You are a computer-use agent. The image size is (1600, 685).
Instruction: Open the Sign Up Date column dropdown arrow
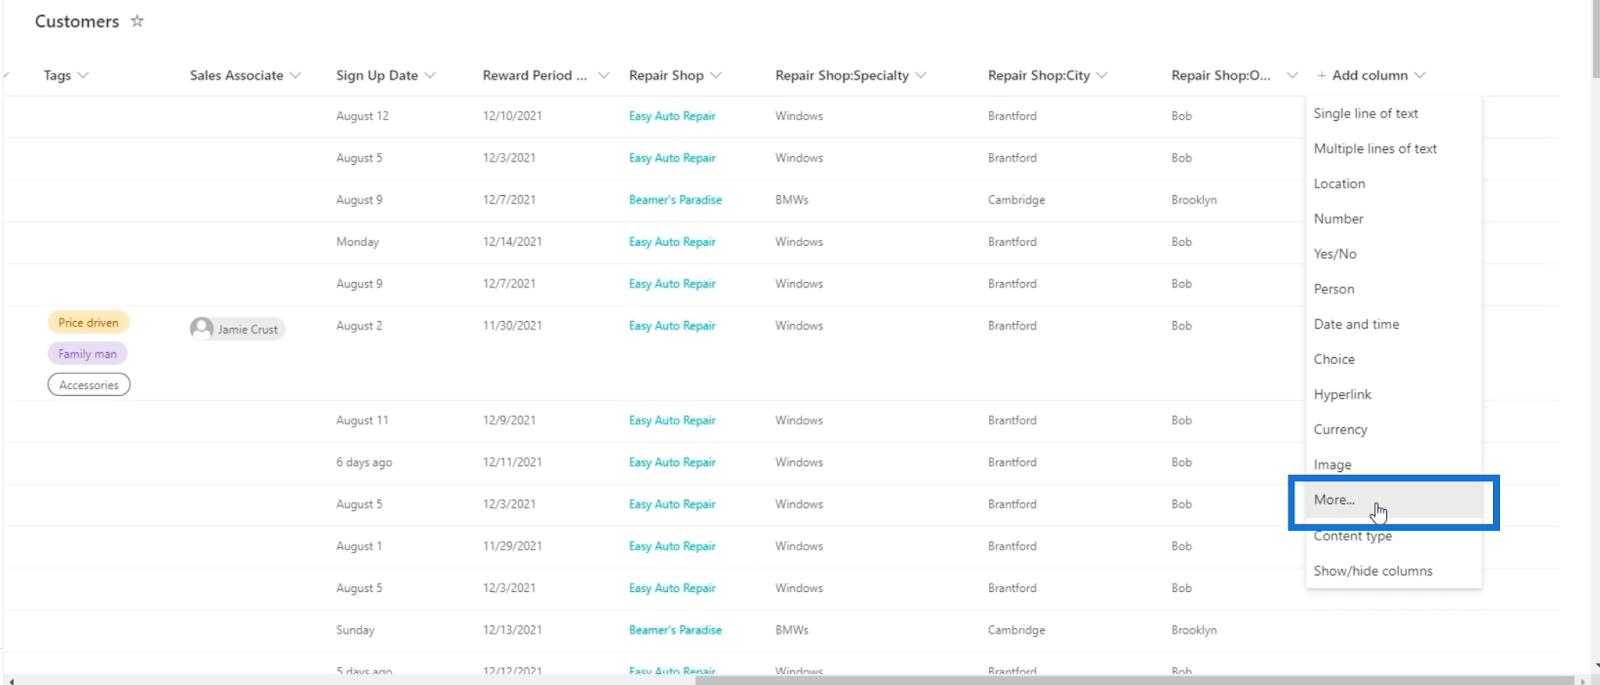click(430, 75)
